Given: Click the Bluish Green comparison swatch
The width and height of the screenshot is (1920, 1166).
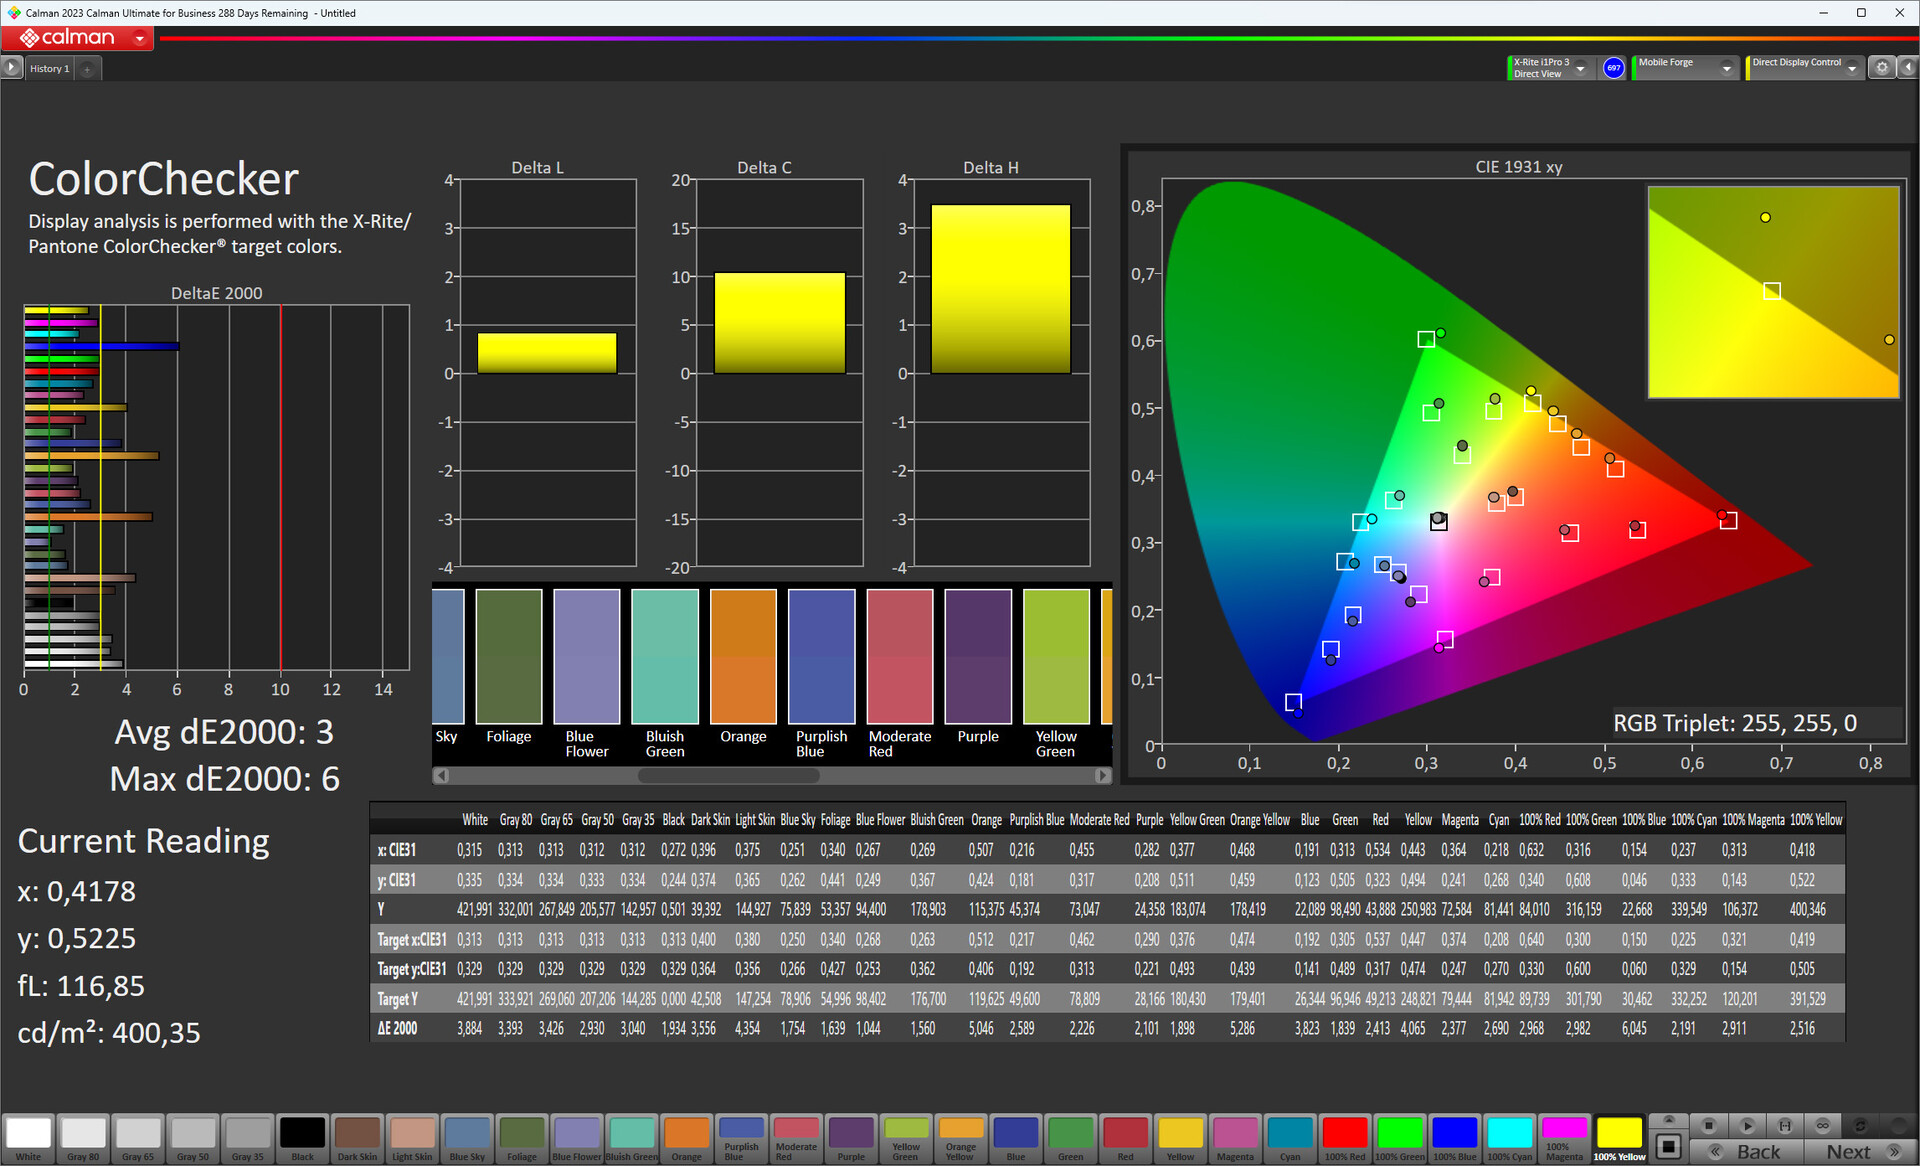Looking at the screenshot, I should pyautogui.click(x=665, y=657).
